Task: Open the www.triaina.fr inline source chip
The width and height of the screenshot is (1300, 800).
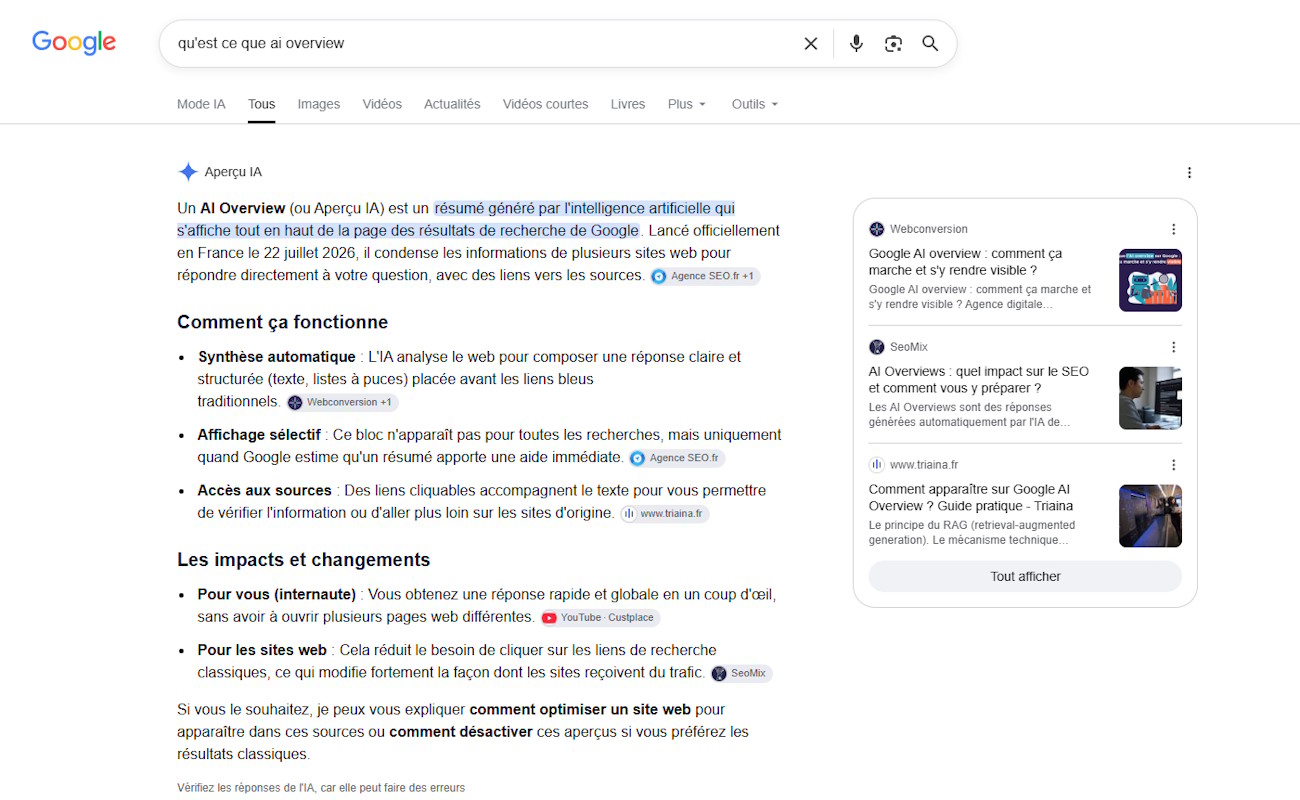Action: point(664,514)
